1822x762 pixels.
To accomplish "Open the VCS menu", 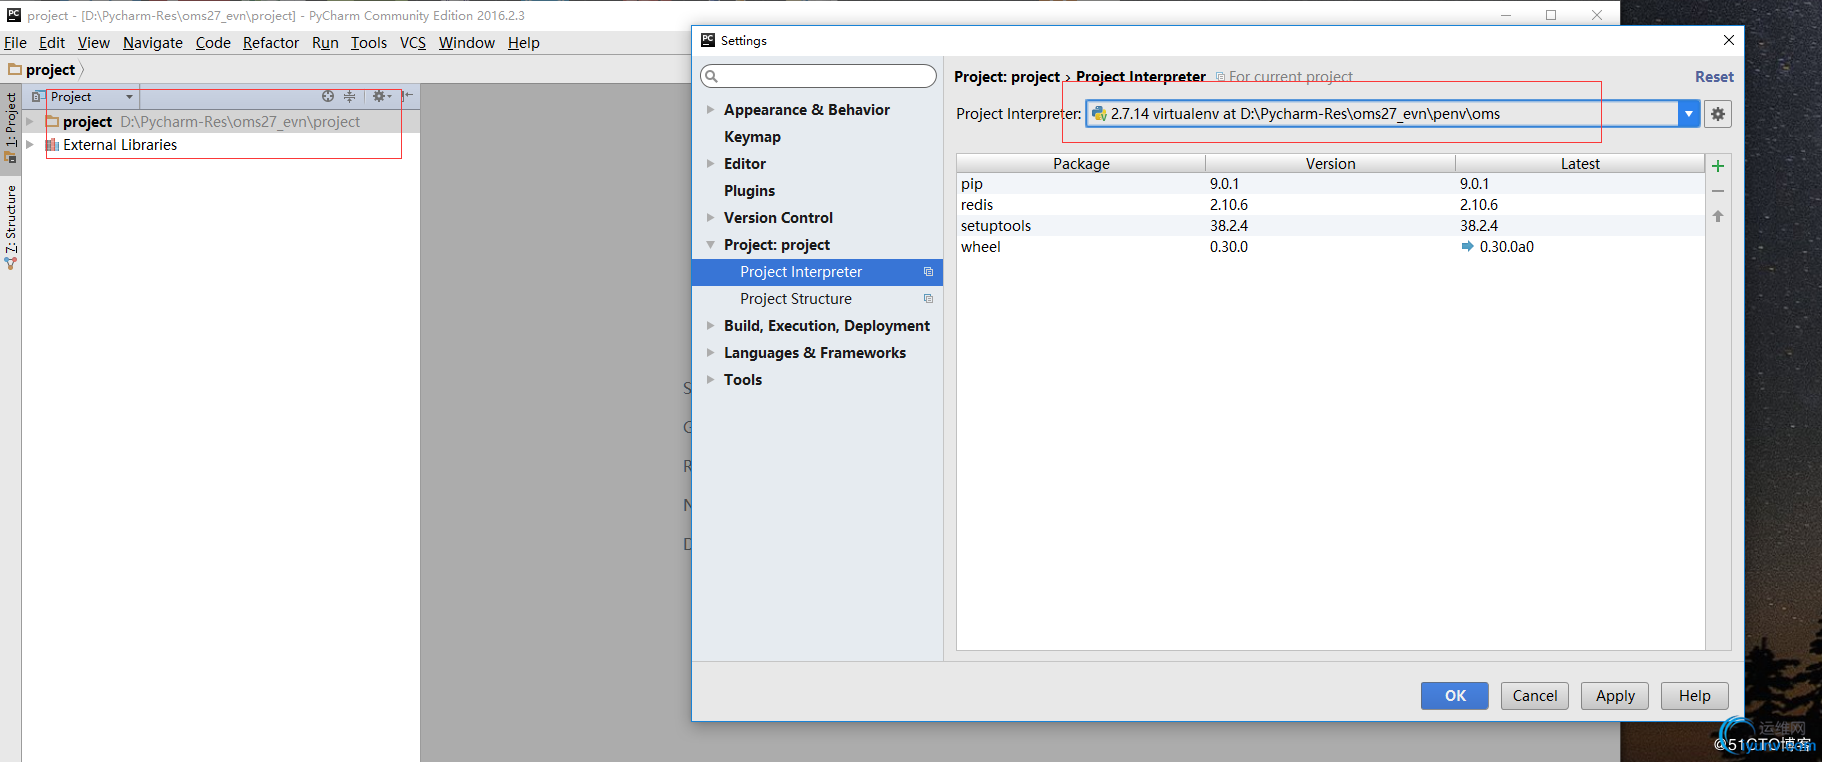I will pyautogui.click(x=413, y=43).
